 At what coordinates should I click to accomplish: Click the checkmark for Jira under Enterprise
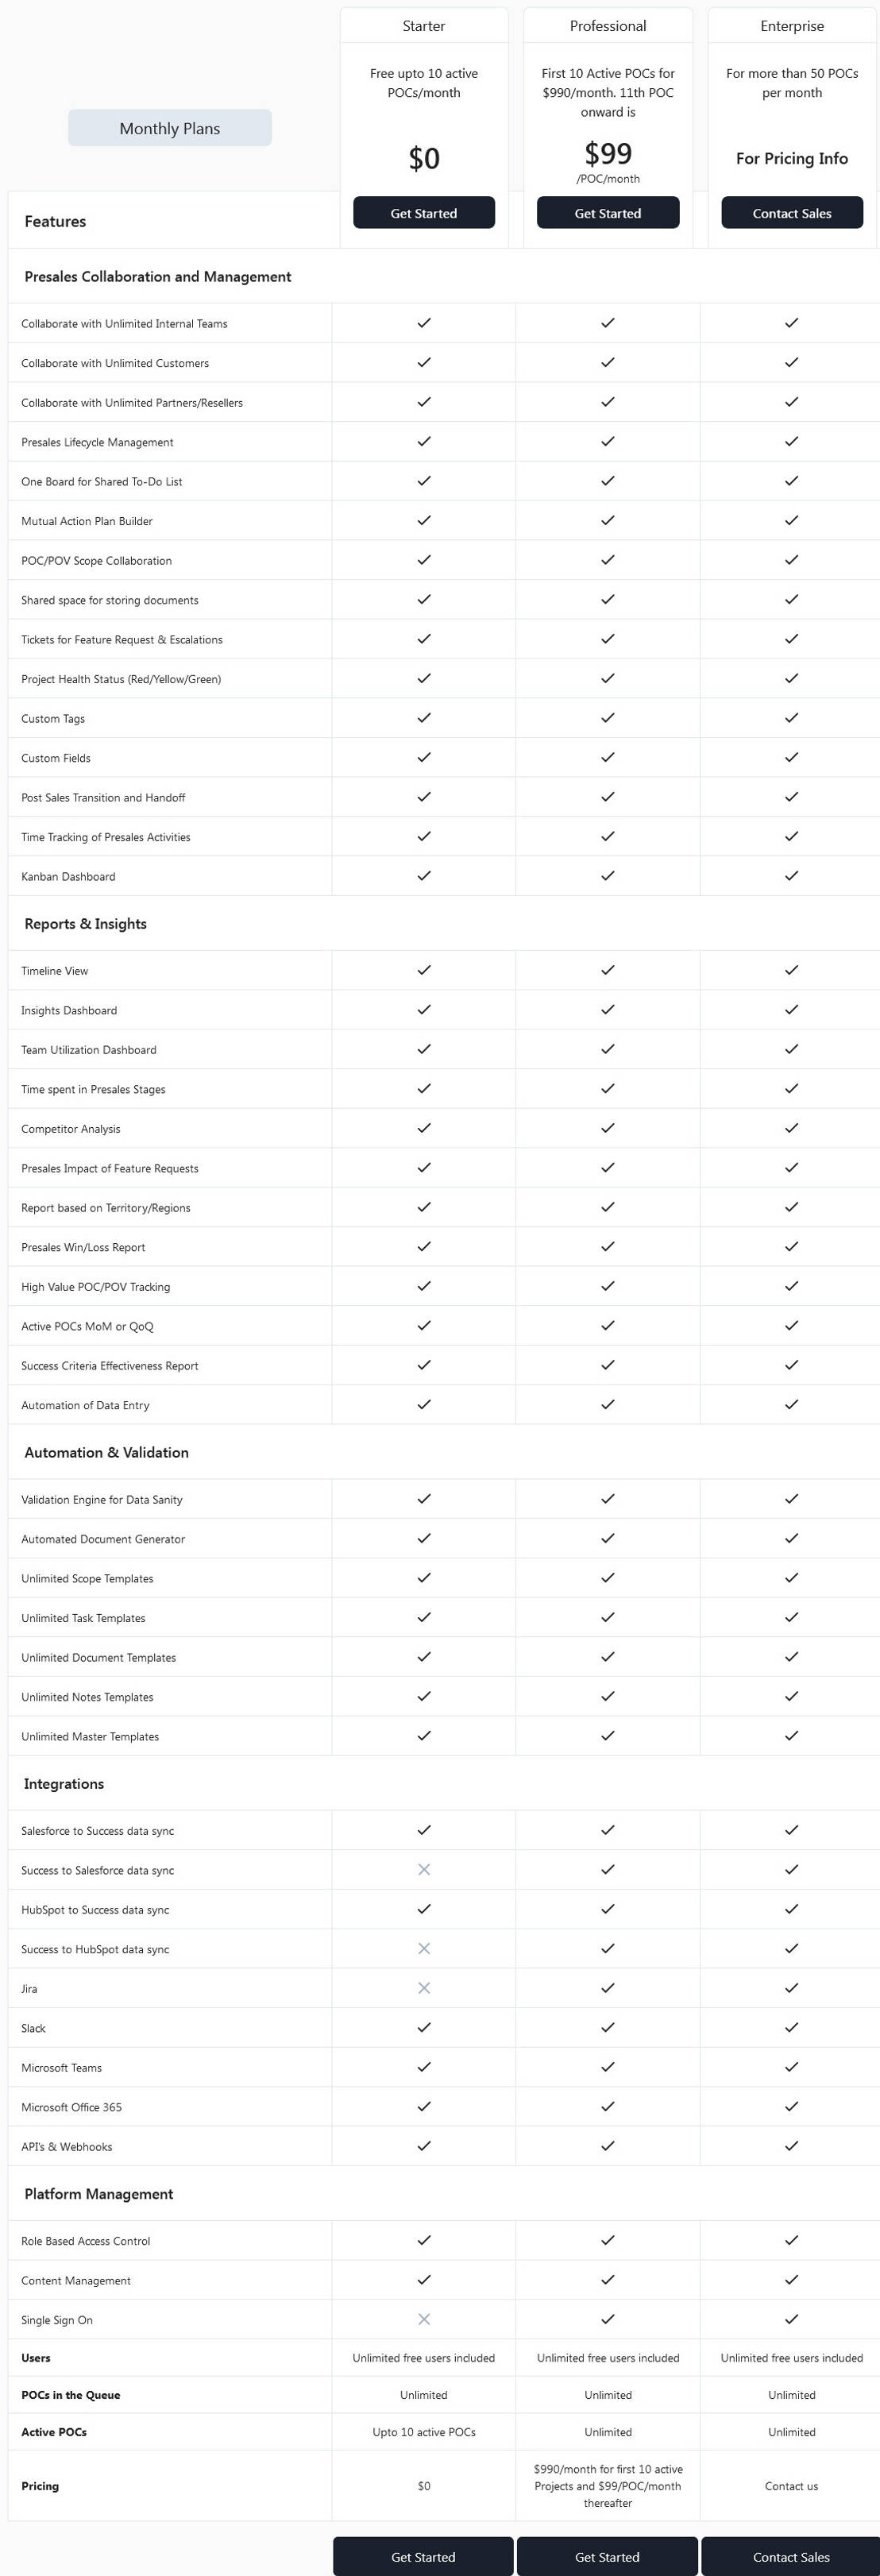coord(791,1988)
